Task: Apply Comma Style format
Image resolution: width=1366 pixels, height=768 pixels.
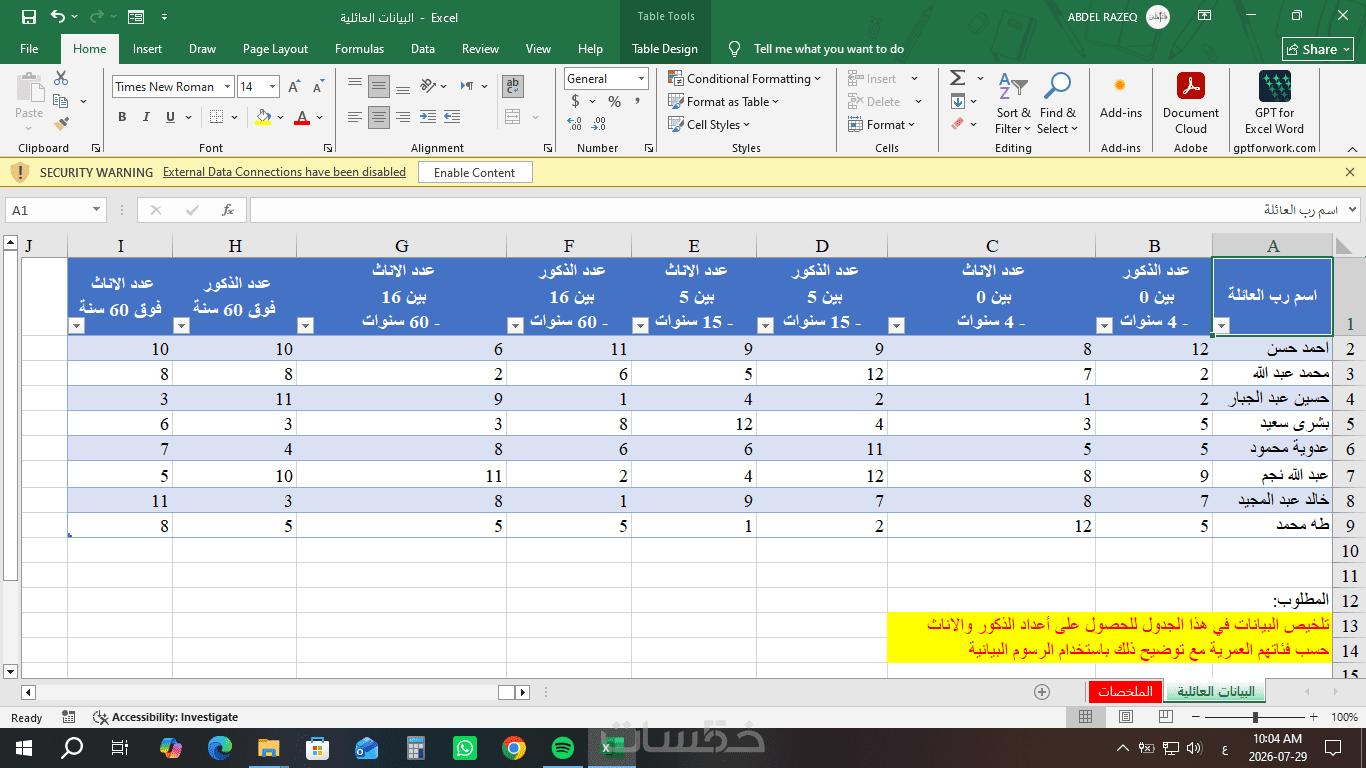Action: coord(638,101)
